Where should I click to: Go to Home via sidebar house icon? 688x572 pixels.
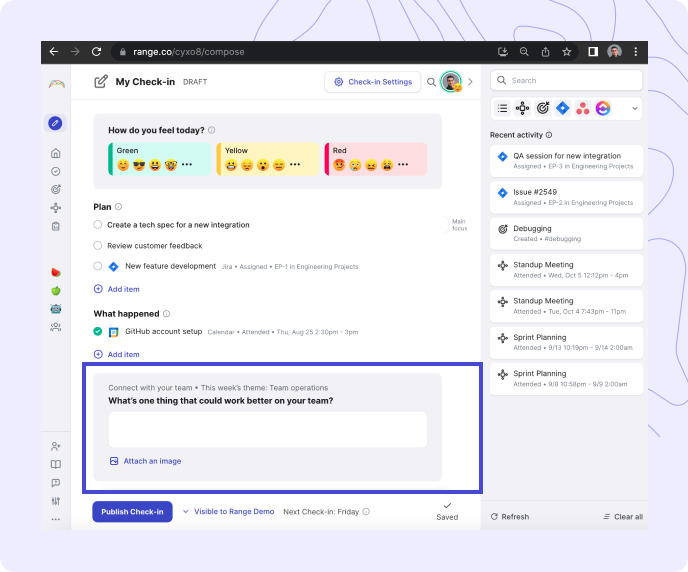tap(56, 153)
